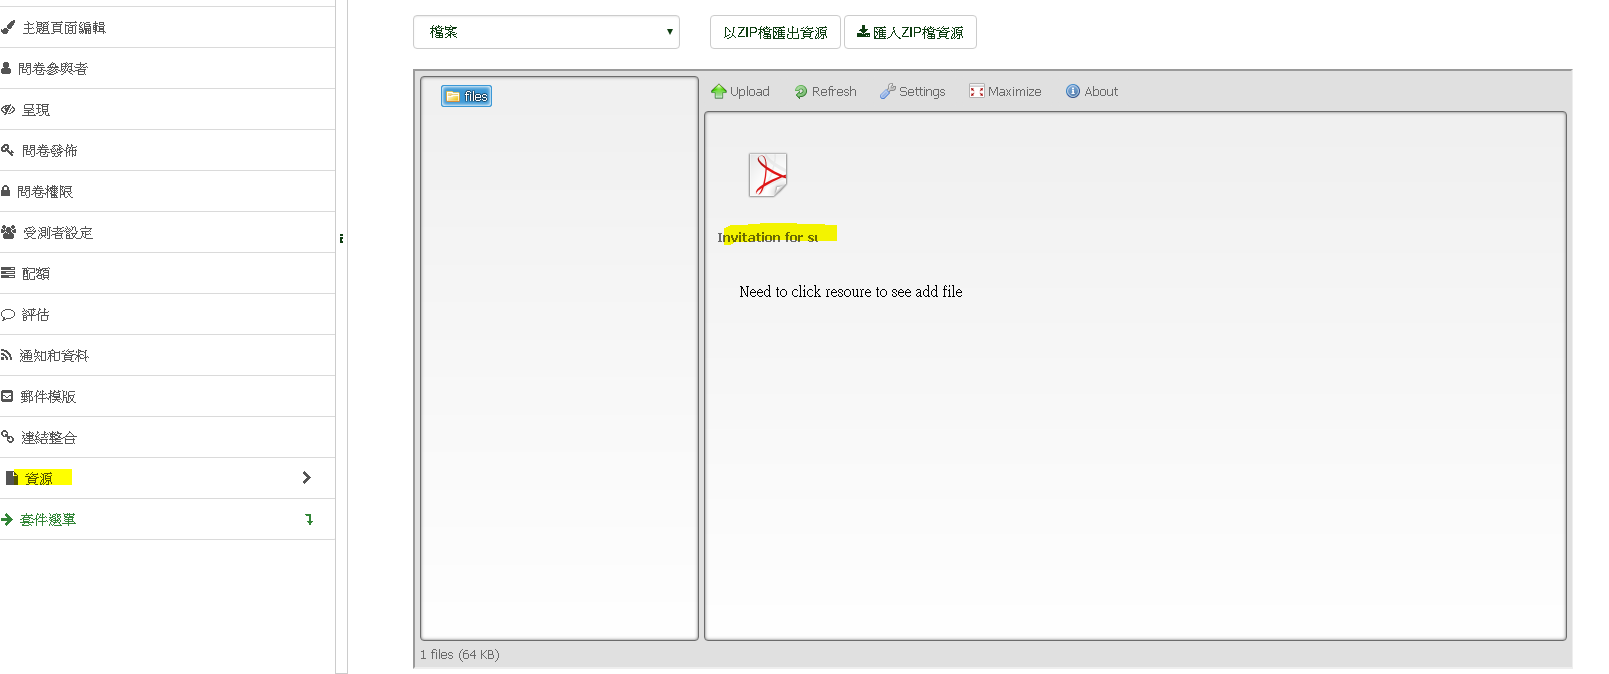Refresh the file browser list
The height and width of the screenshot is (674, 1609).
825,92
